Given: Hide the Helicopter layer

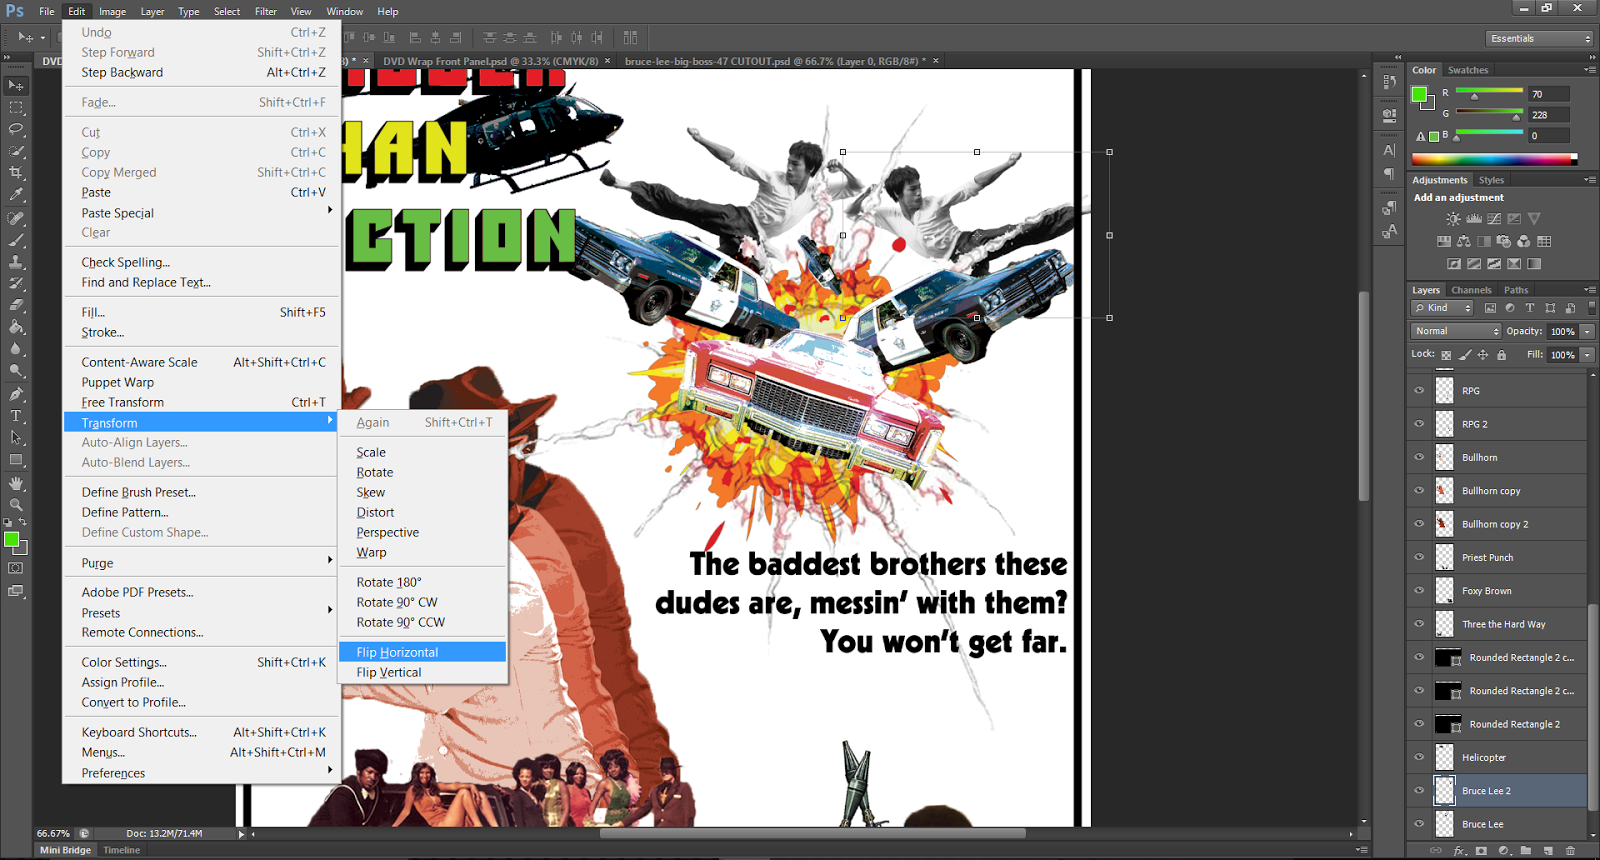Looking at the screenshot, I should [1419, 757].
